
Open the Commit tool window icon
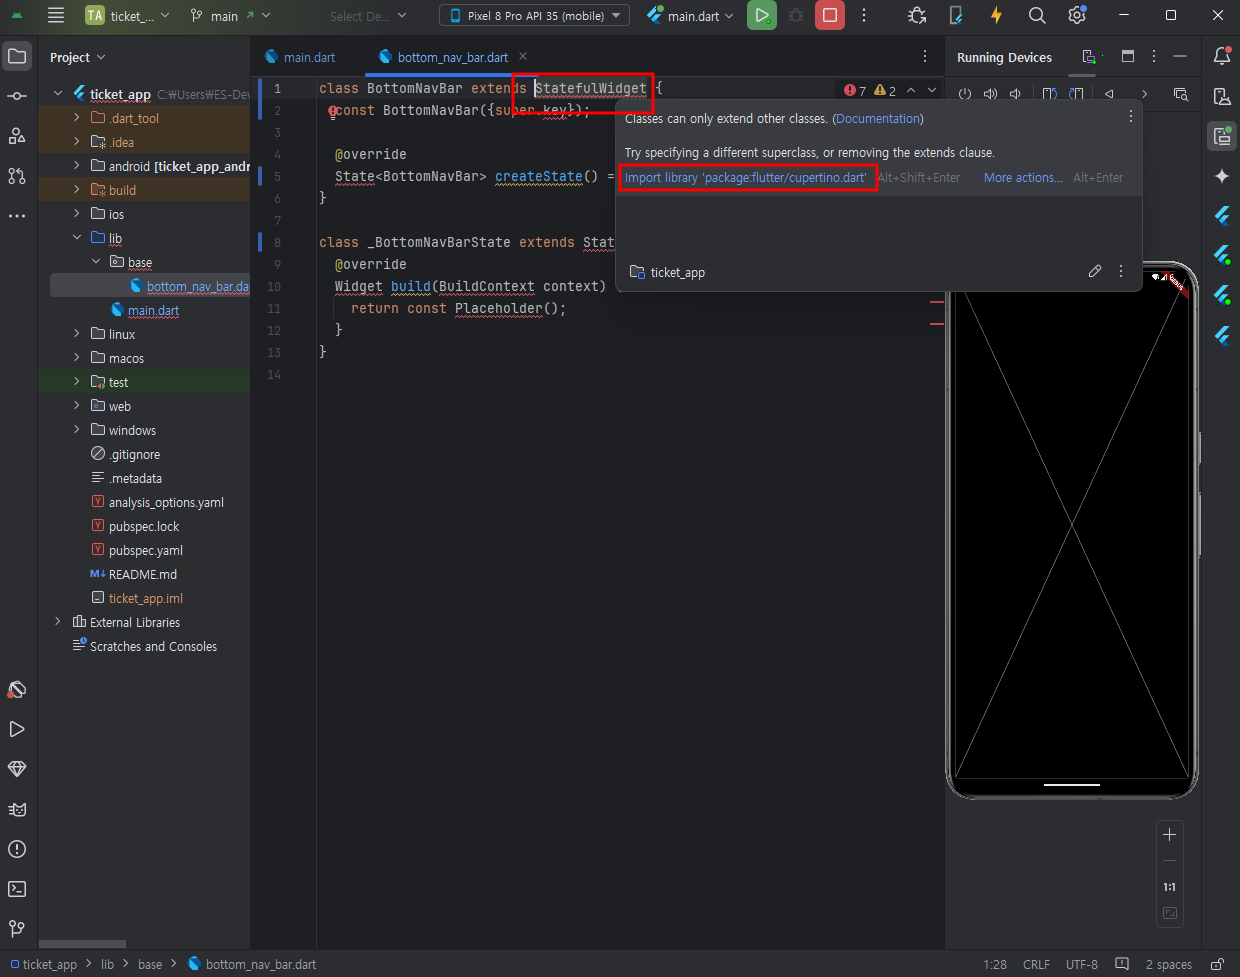17,96
